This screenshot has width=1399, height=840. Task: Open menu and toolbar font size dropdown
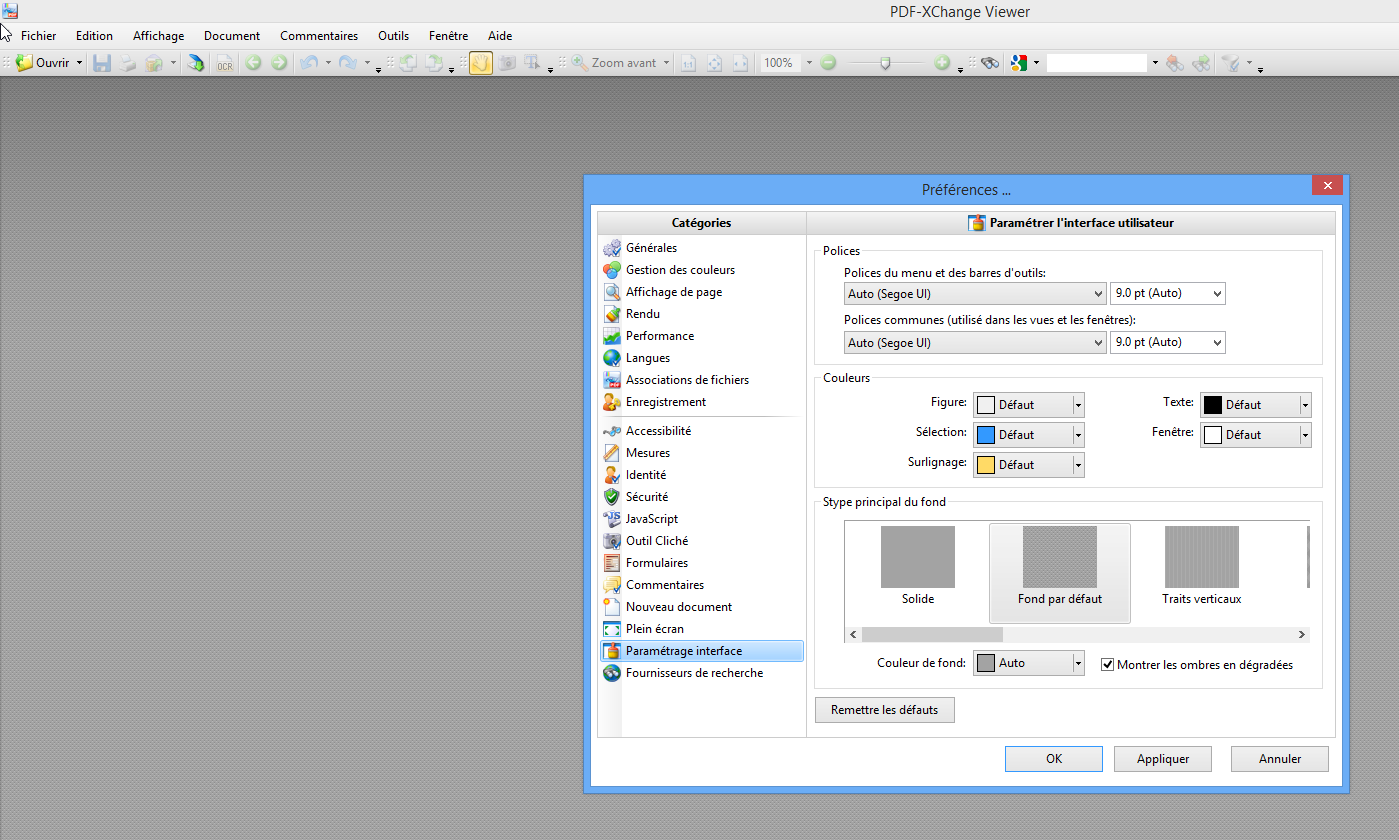1168,294
